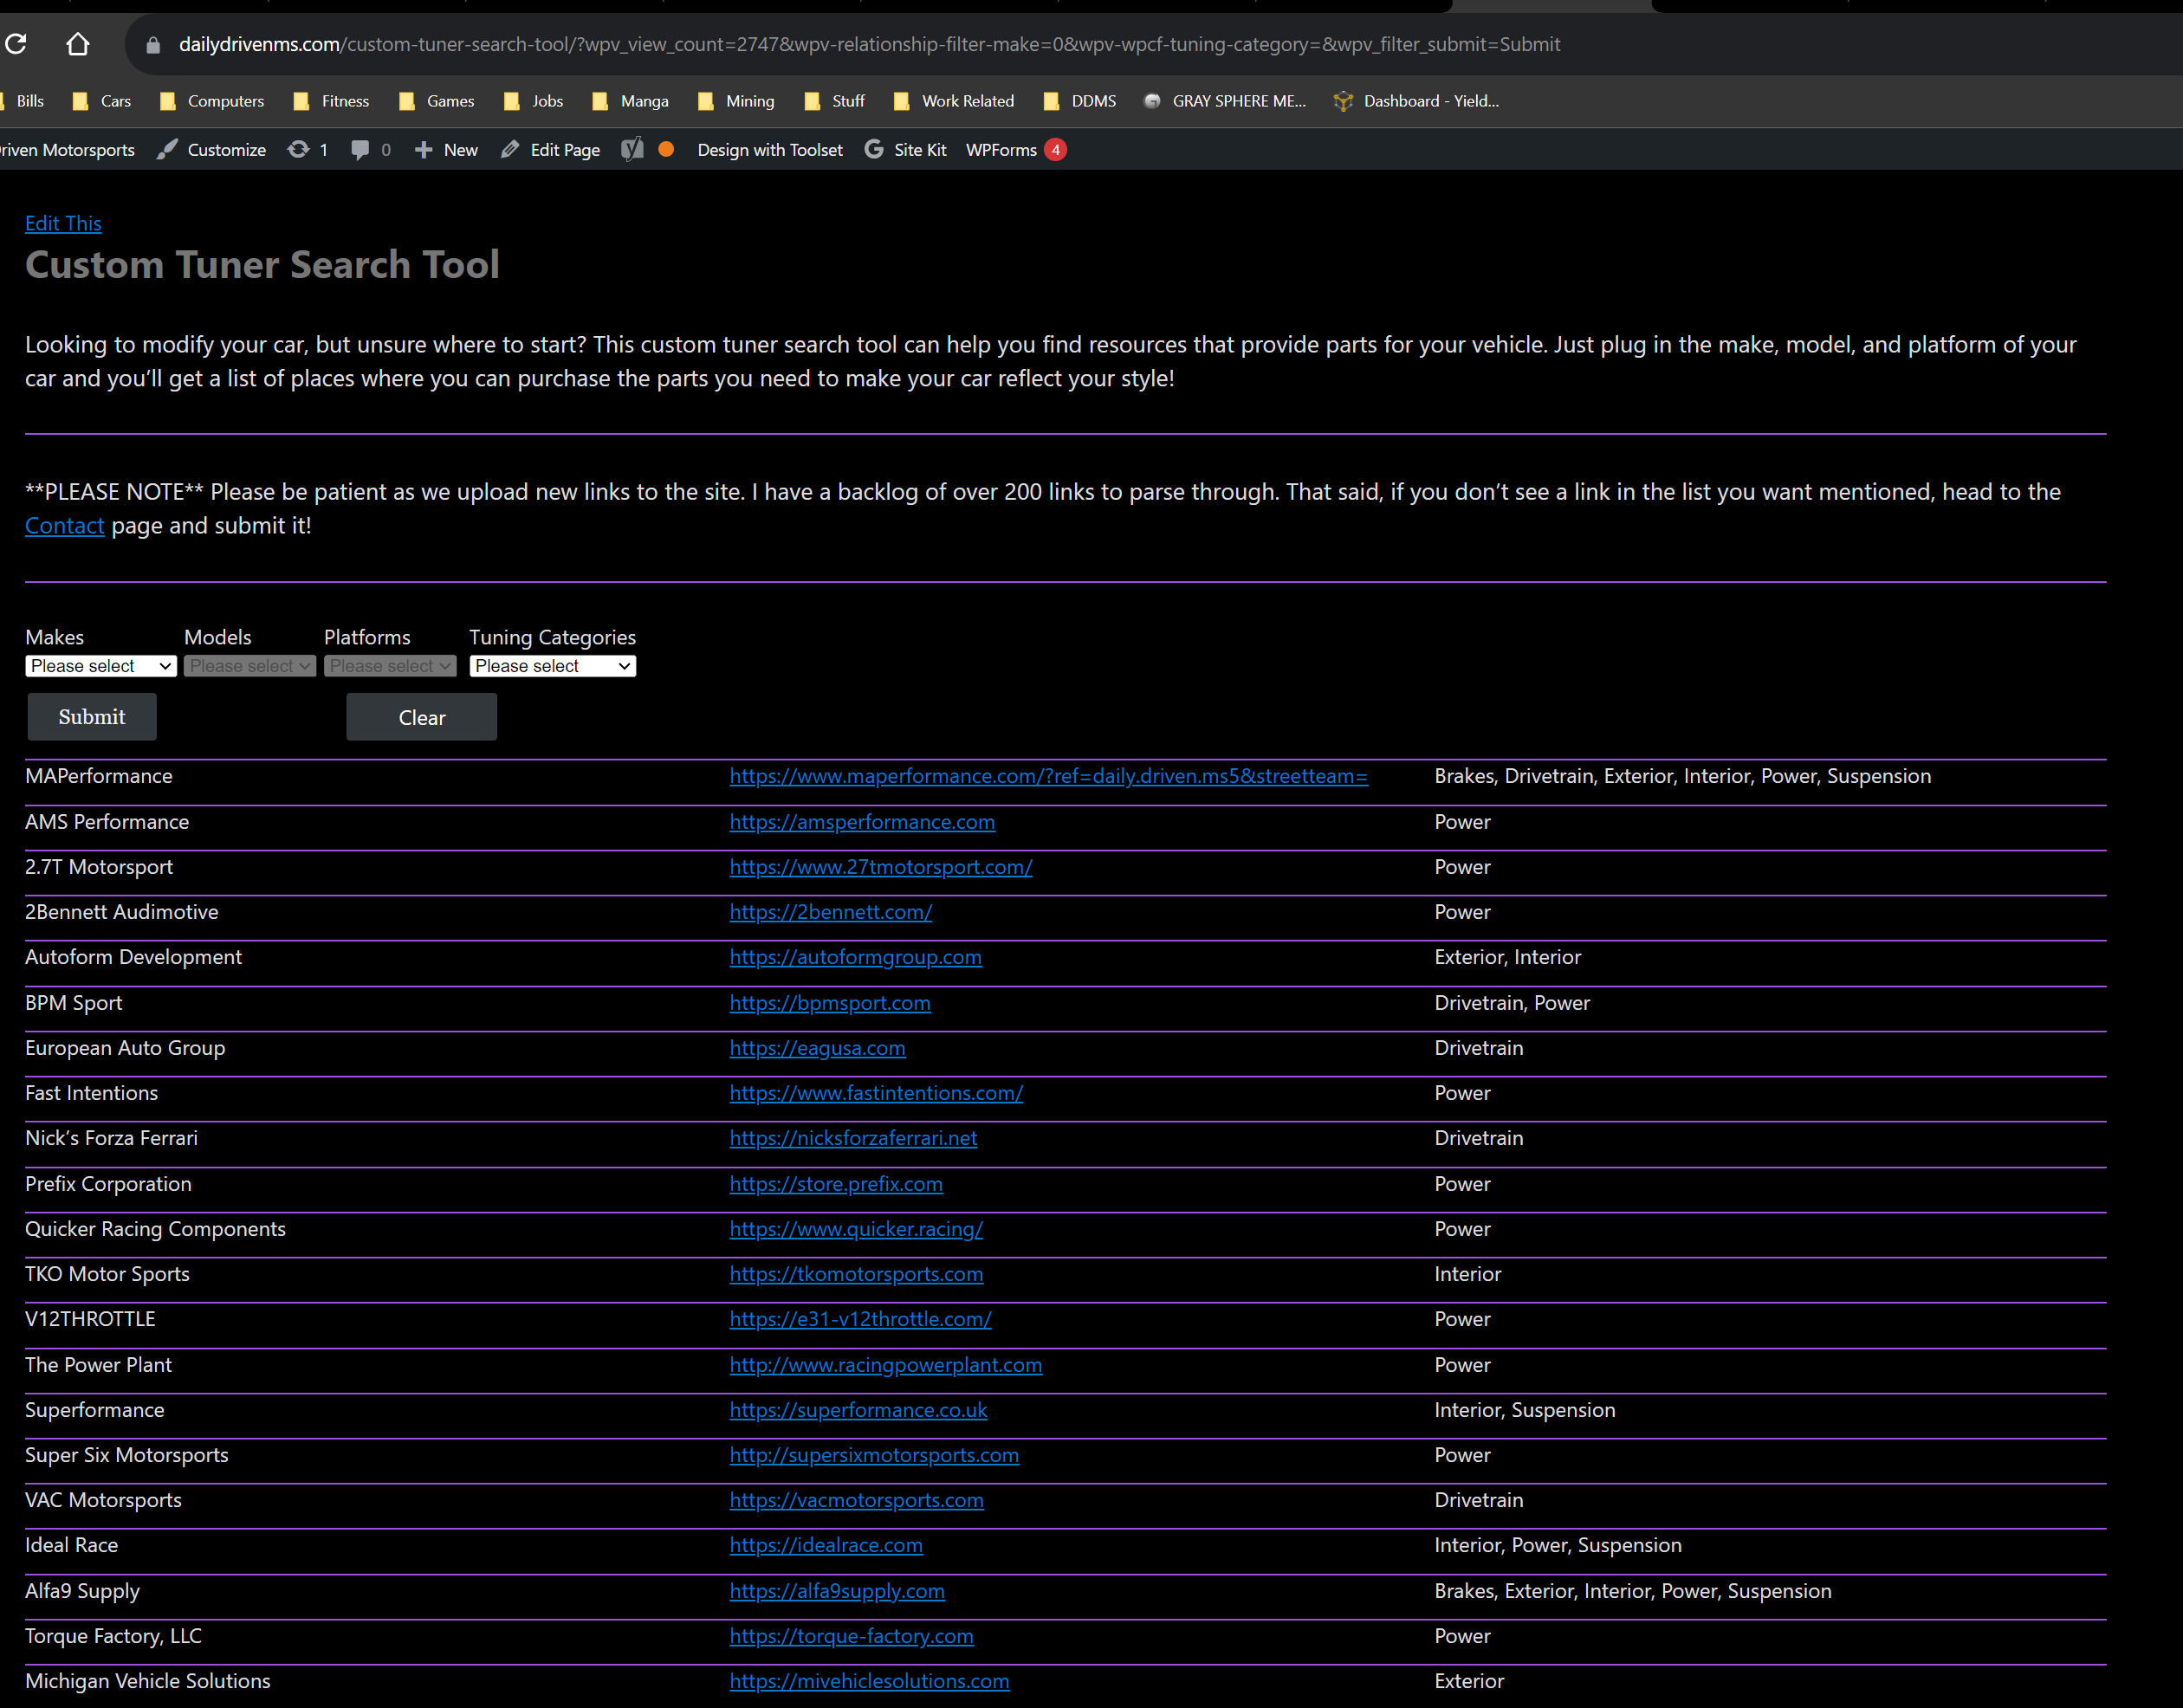Open the torque-factory.com link

(852, 1636)
